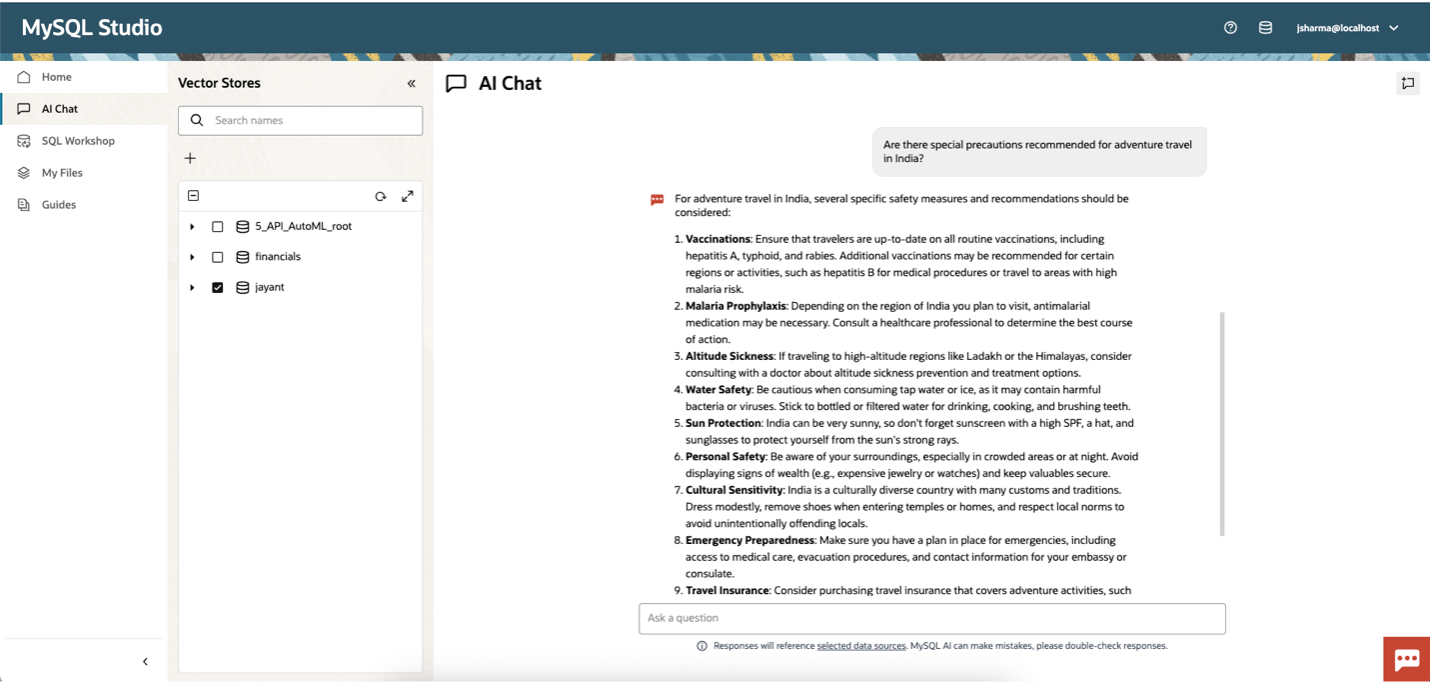The height and width of the screenshot is (684, 1430).
Task: Click the database icon in header
Action: 1265,28
